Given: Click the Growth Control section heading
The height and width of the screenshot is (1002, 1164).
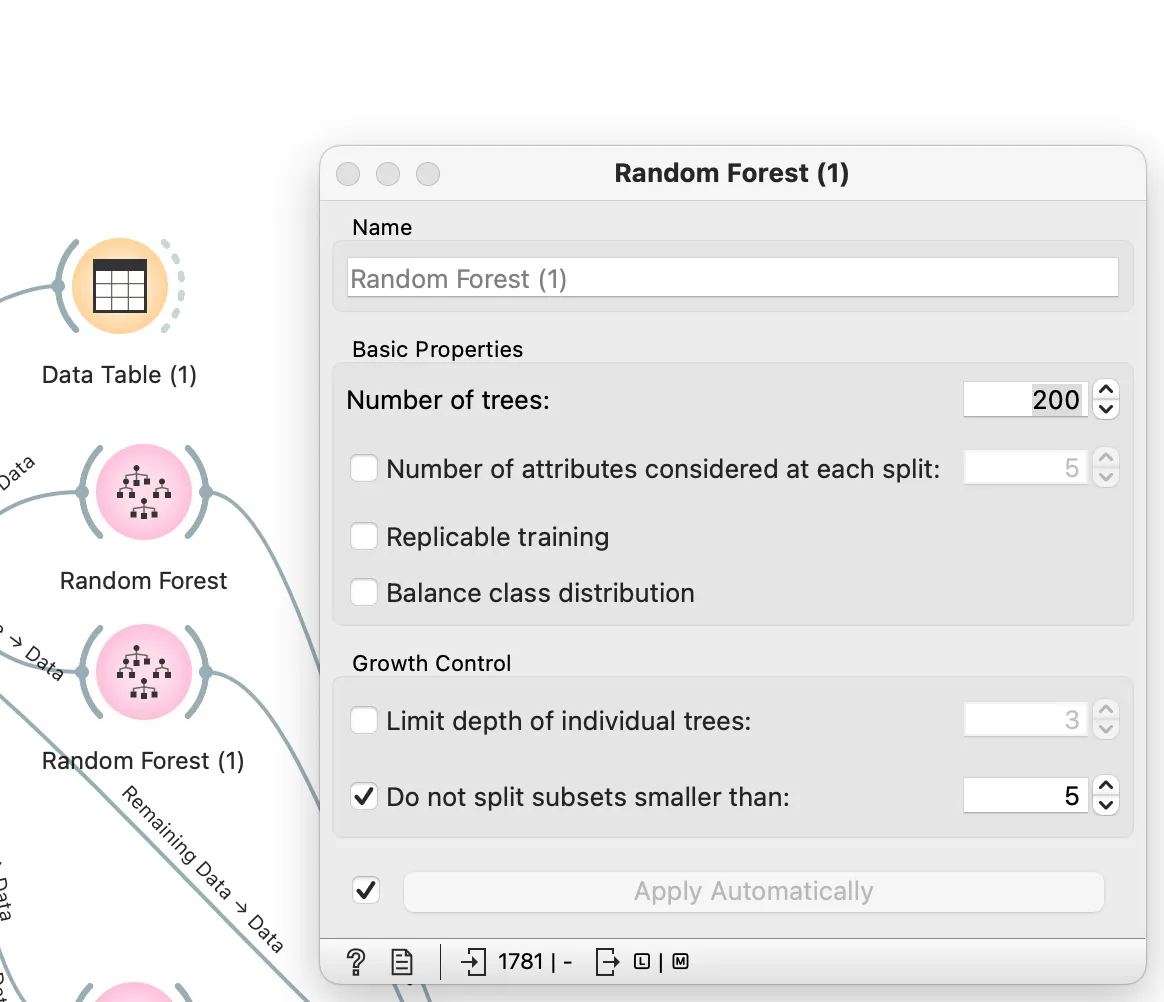Looking at the screenshot, I should pyautogui.click(x=431, y=663).
